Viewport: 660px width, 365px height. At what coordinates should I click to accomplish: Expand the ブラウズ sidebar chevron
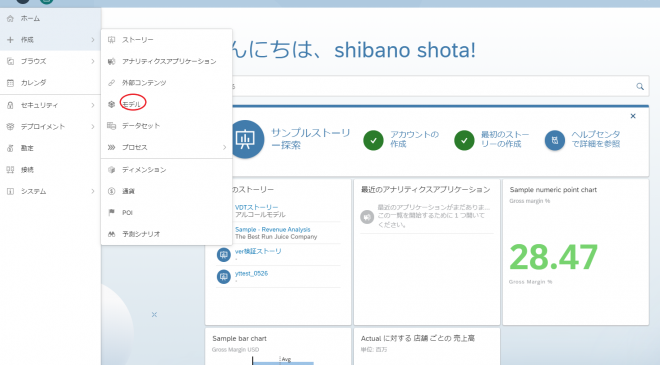[x=93, y=61]
